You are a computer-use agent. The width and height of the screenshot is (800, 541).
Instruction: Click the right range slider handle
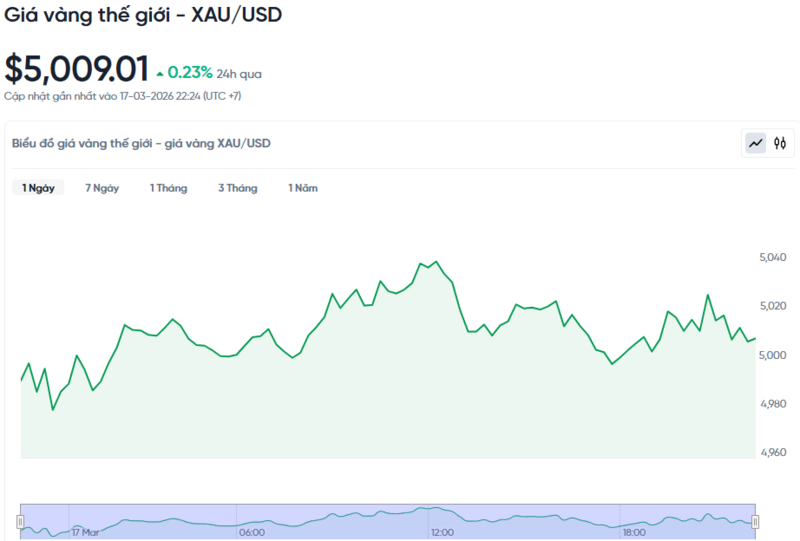[755, 521]
